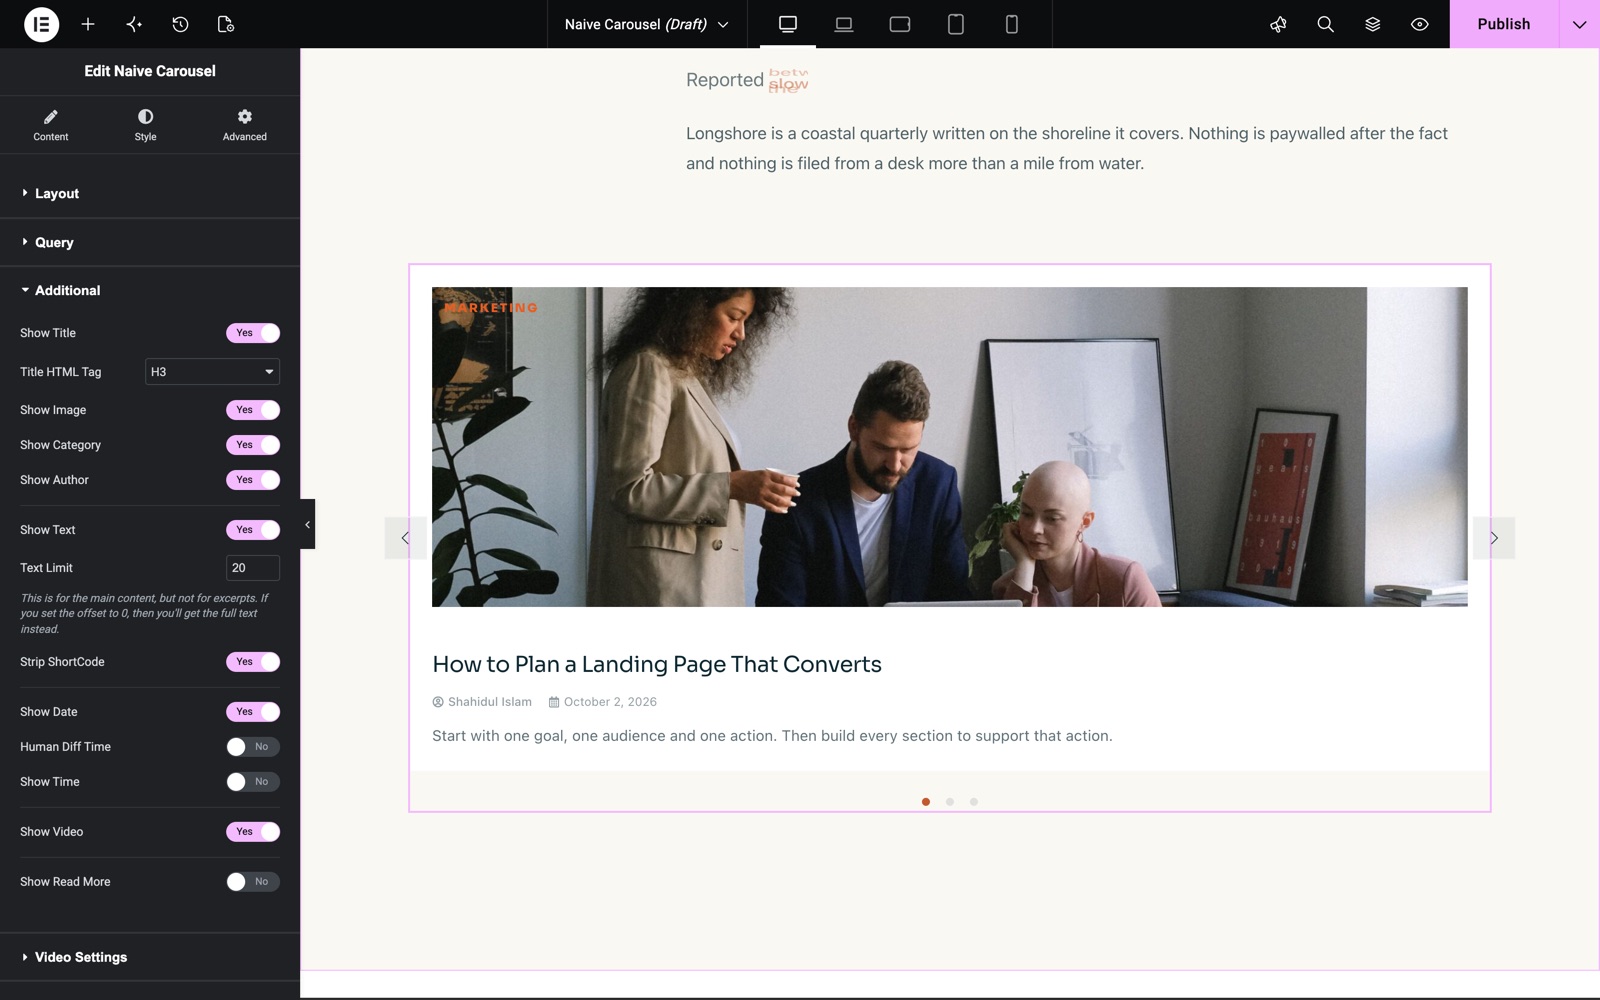Image resolution: width=1600 pixels, height=1000 pixels.
Task: Click the calendar icon beside October 2, 2026
Action: pyautogui.click(x=554, y=702)
